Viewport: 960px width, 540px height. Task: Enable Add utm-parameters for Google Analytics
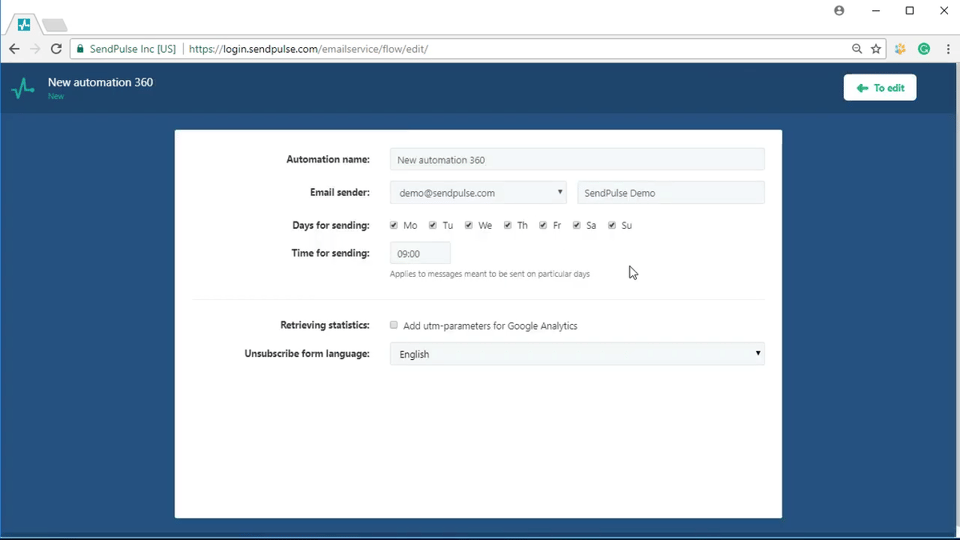point(394,325)
